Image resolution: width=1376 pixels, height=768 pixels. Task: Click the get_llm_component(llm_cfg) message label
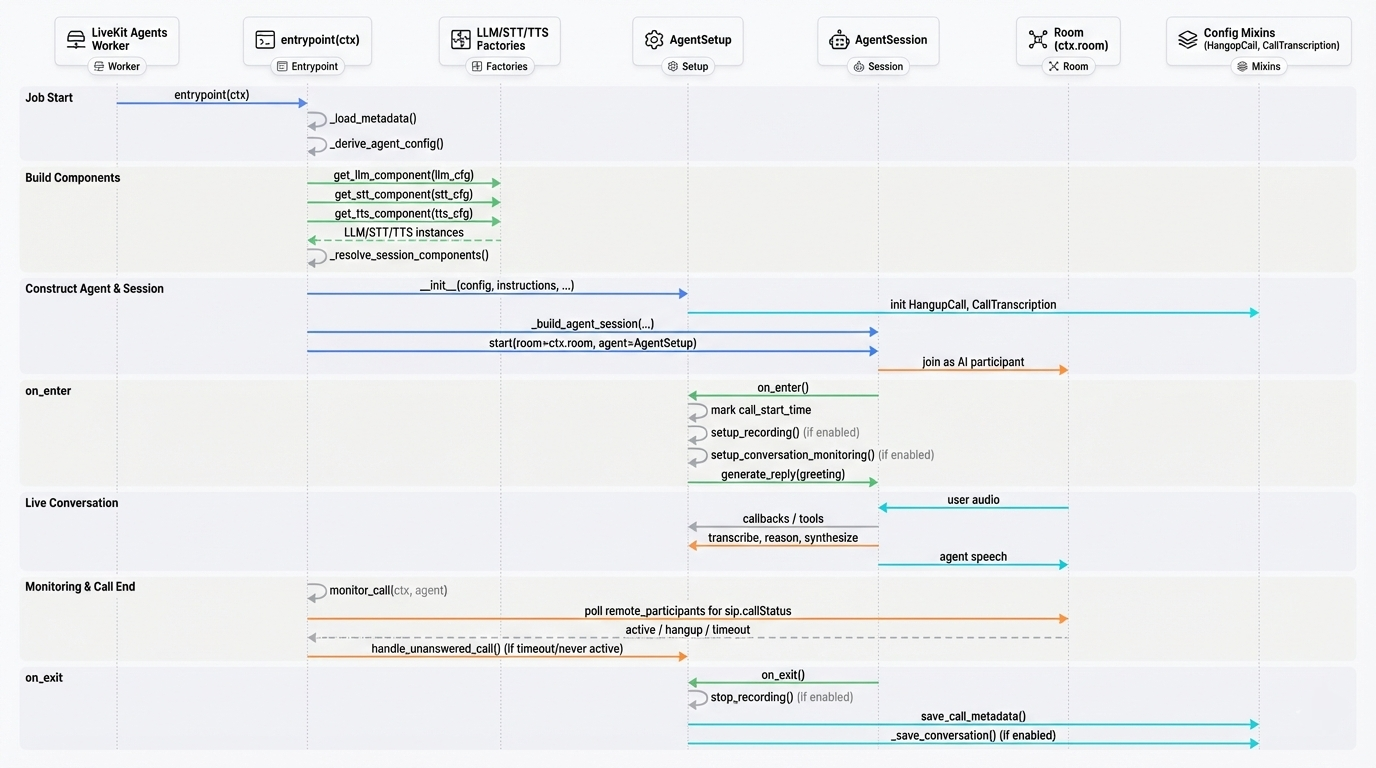coord(403,176)
